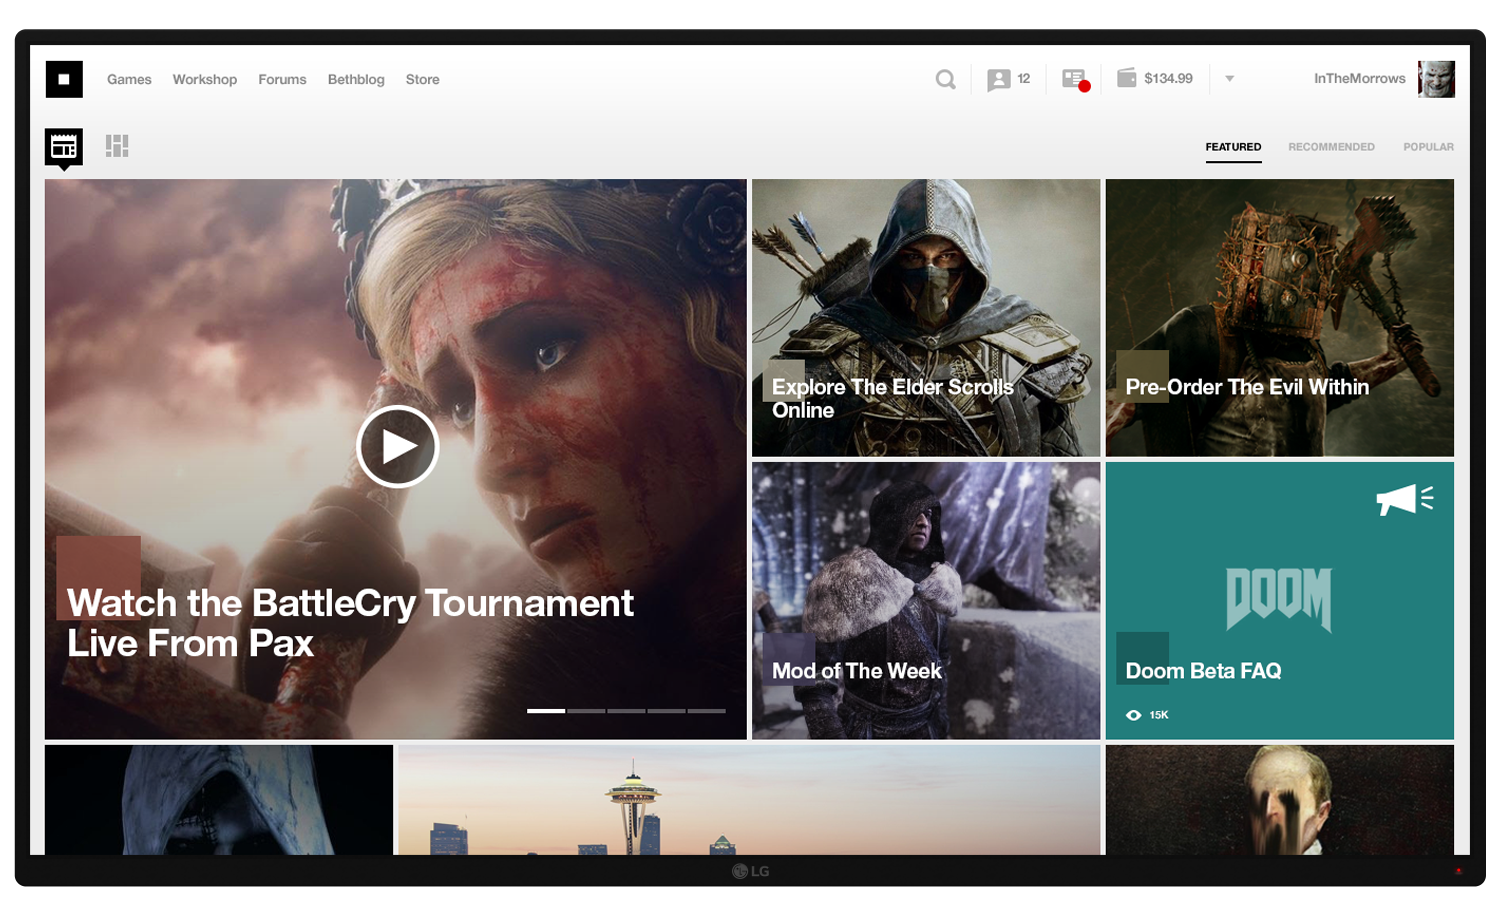The image size is (1500, 900).
Task: Open the Workshop menu
Action: tap(205, 79)
